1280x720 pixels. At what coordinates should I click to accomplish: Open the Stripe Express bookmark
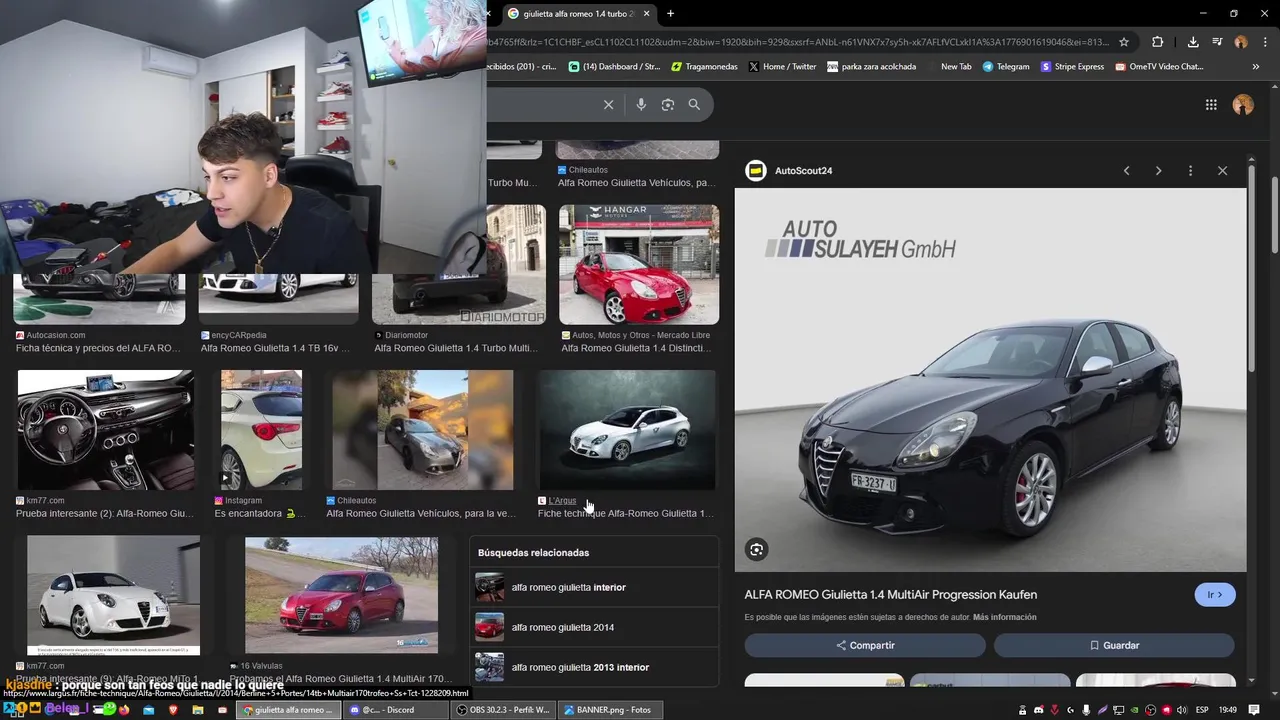(x=1072, y=67)
